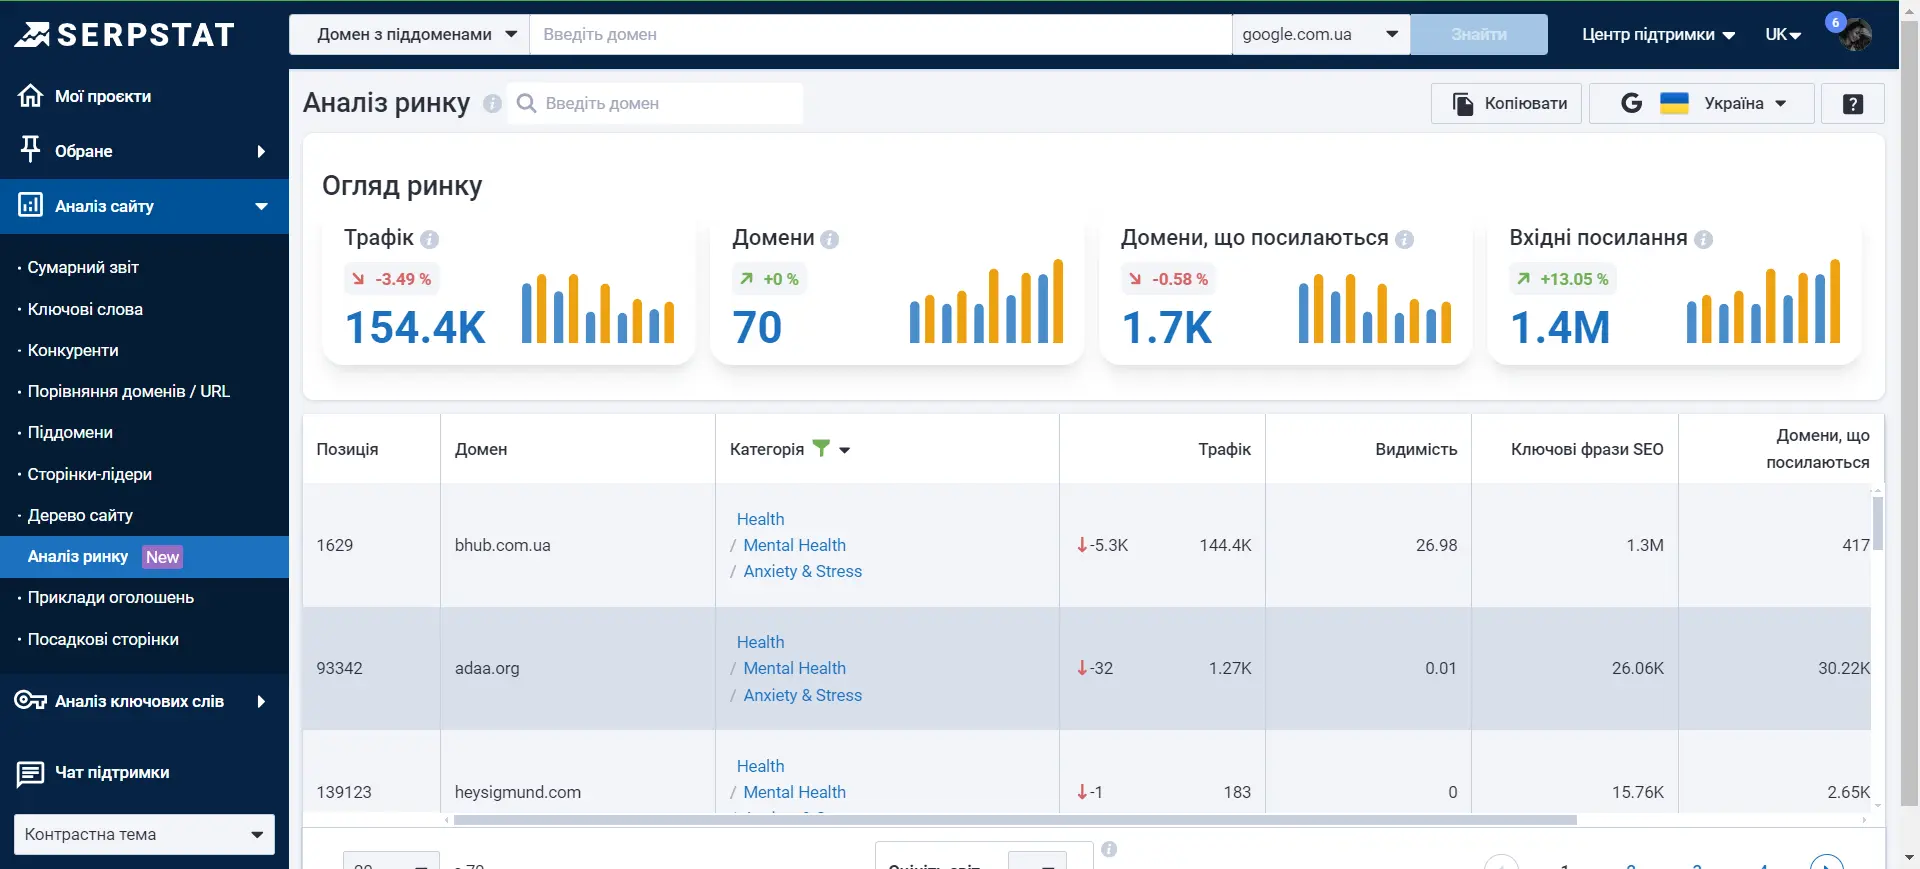This screenshot has width=1920, height=869.
Task: Go to Сторінки-лідери
Action: pyautogui.click(x=90, y=474)
